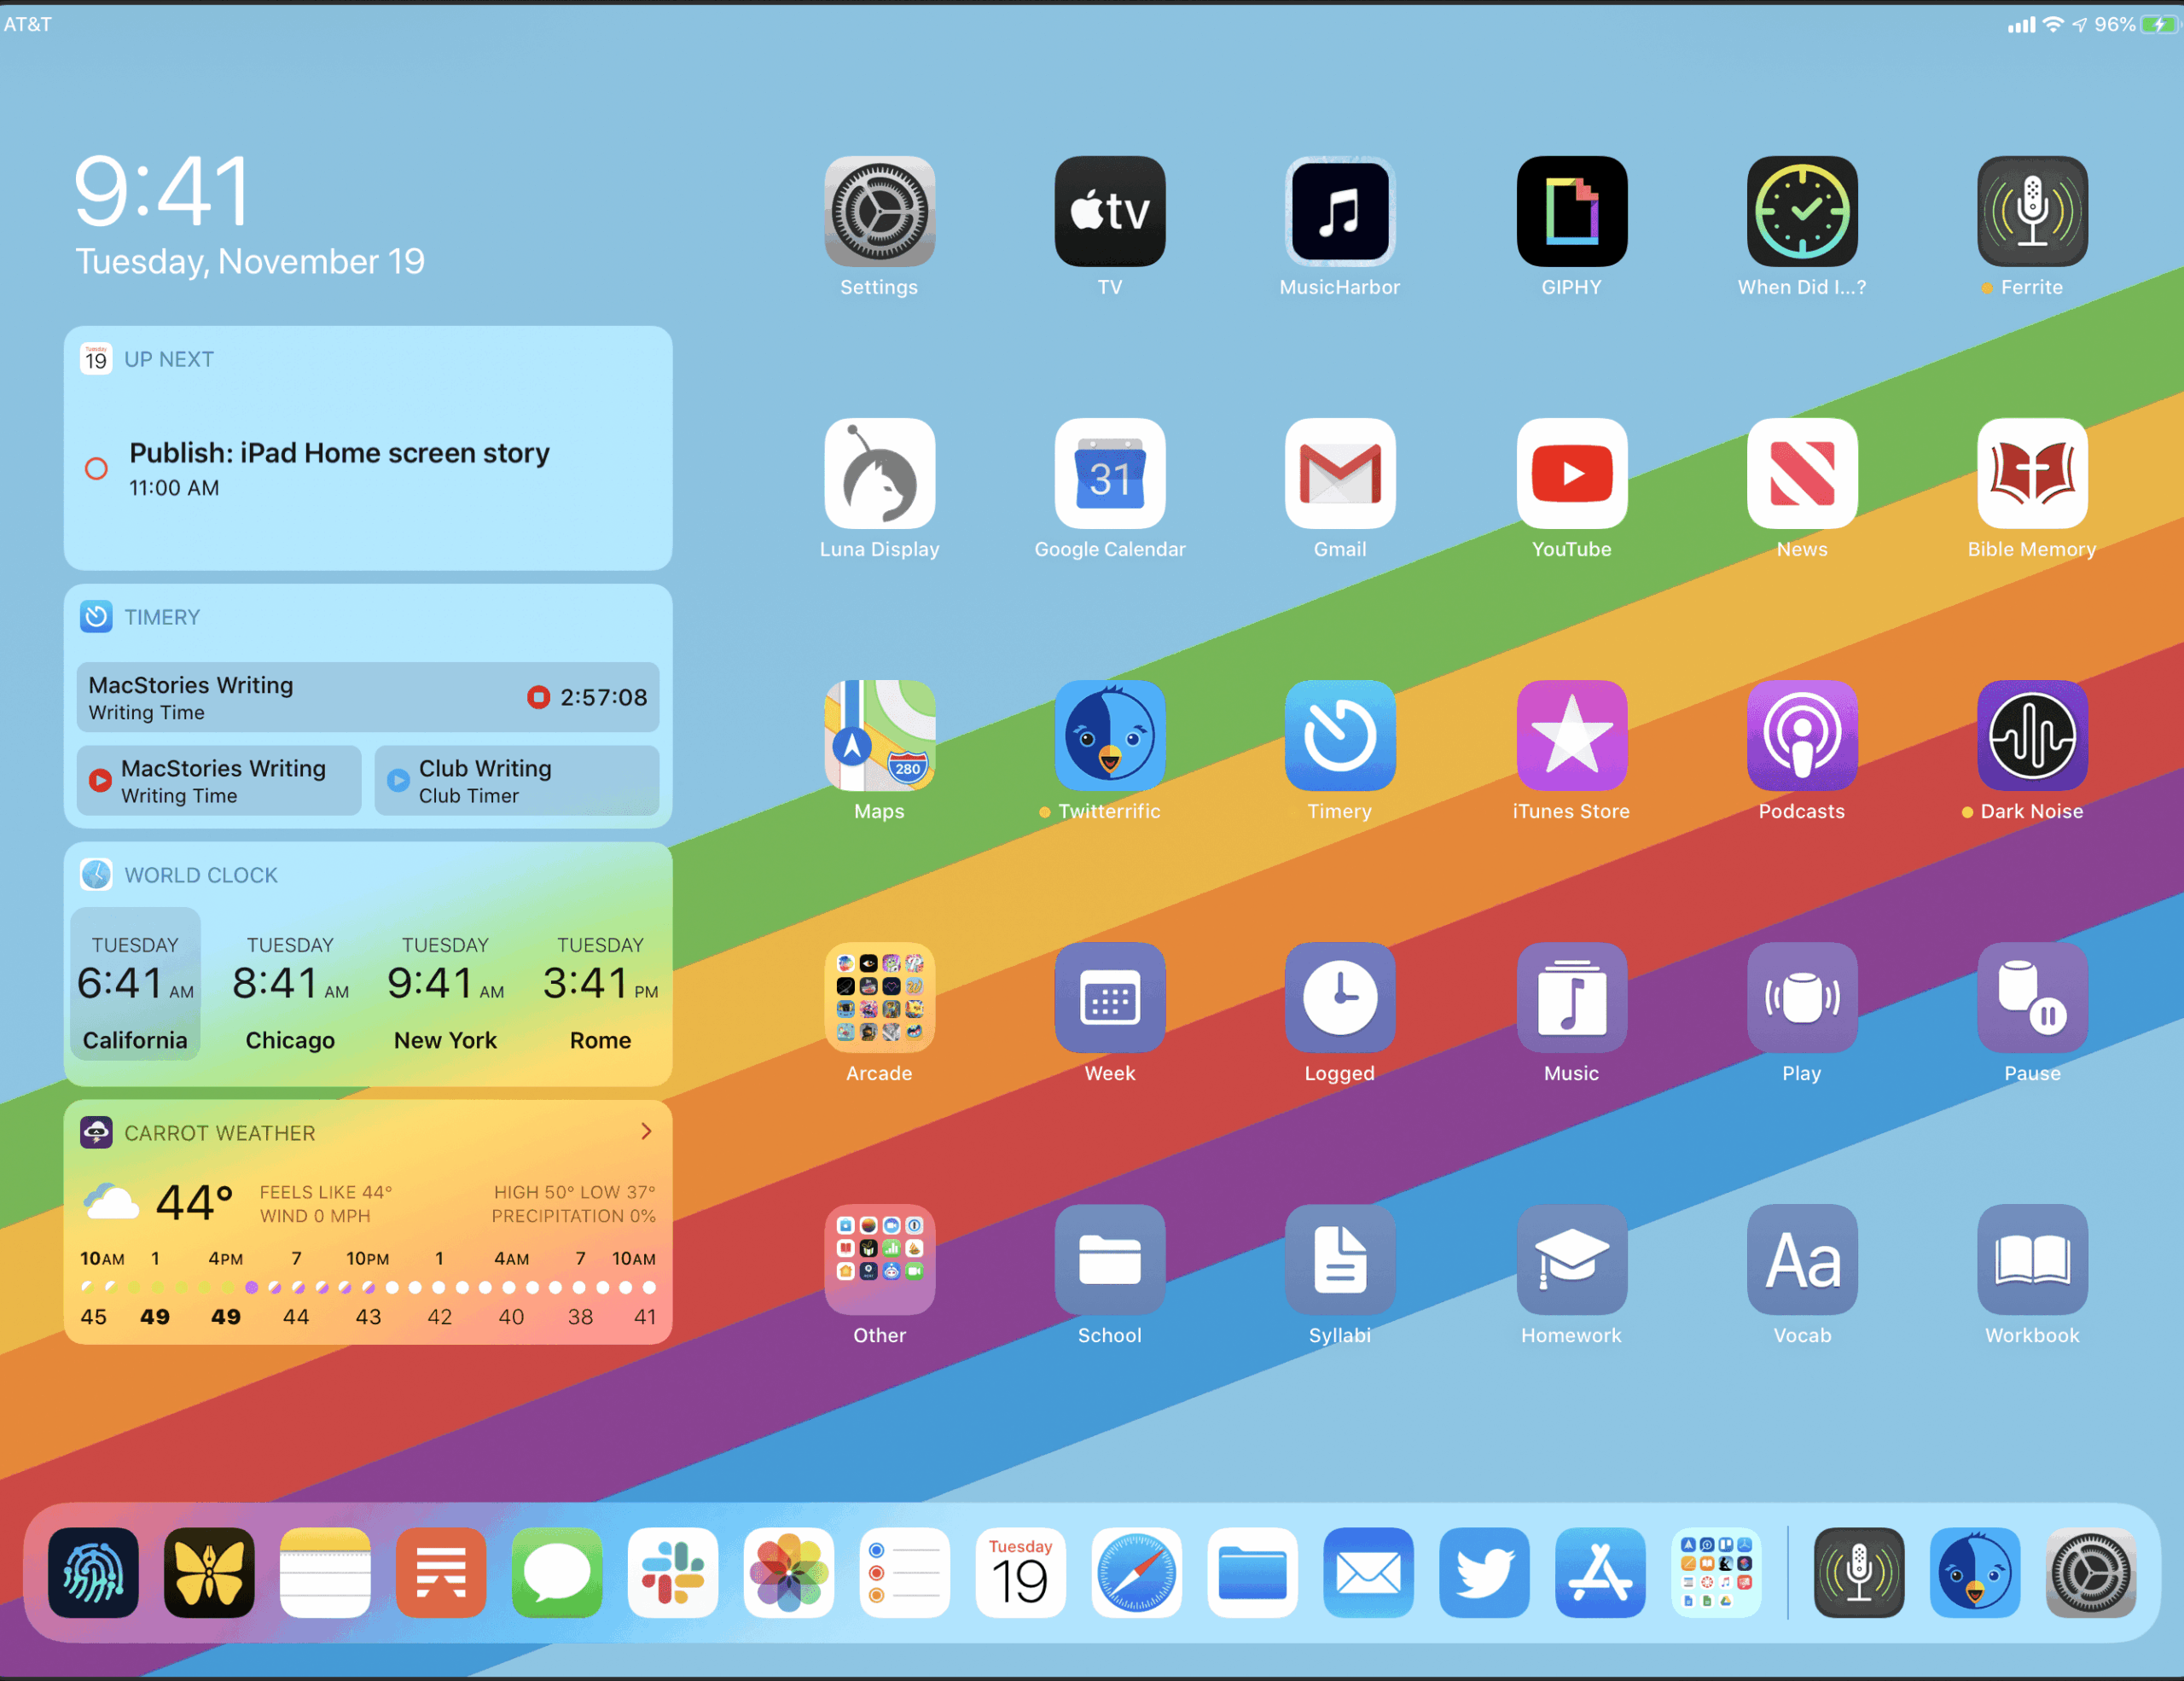Viewport: 2184px width, 1681px height.
Task: Open the Bible Memory app
Action: pyautogui.click(x=2031, y=473)
